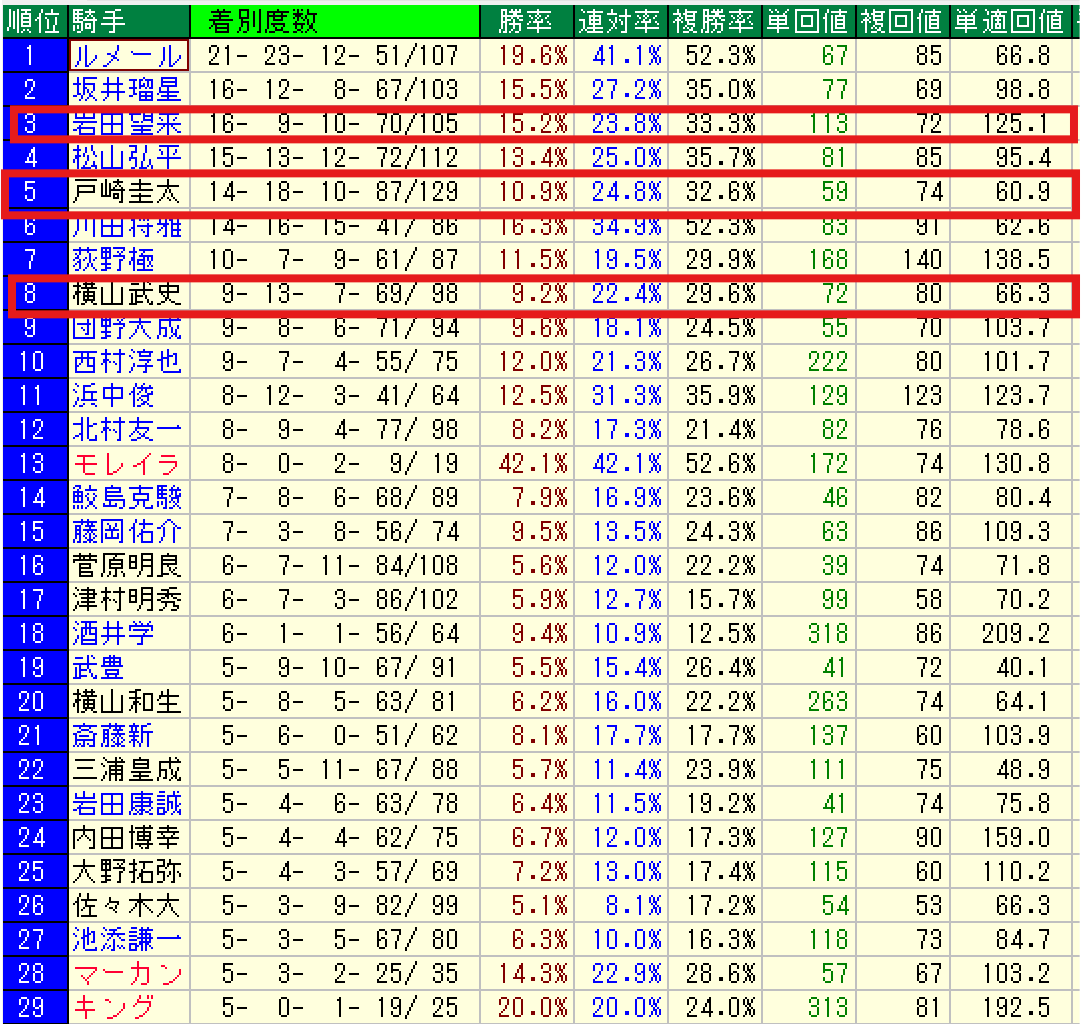This screenshot has height=1024, width=1081.
Task: Open the 酒井学 jockey link
Action: pos(113,633)
